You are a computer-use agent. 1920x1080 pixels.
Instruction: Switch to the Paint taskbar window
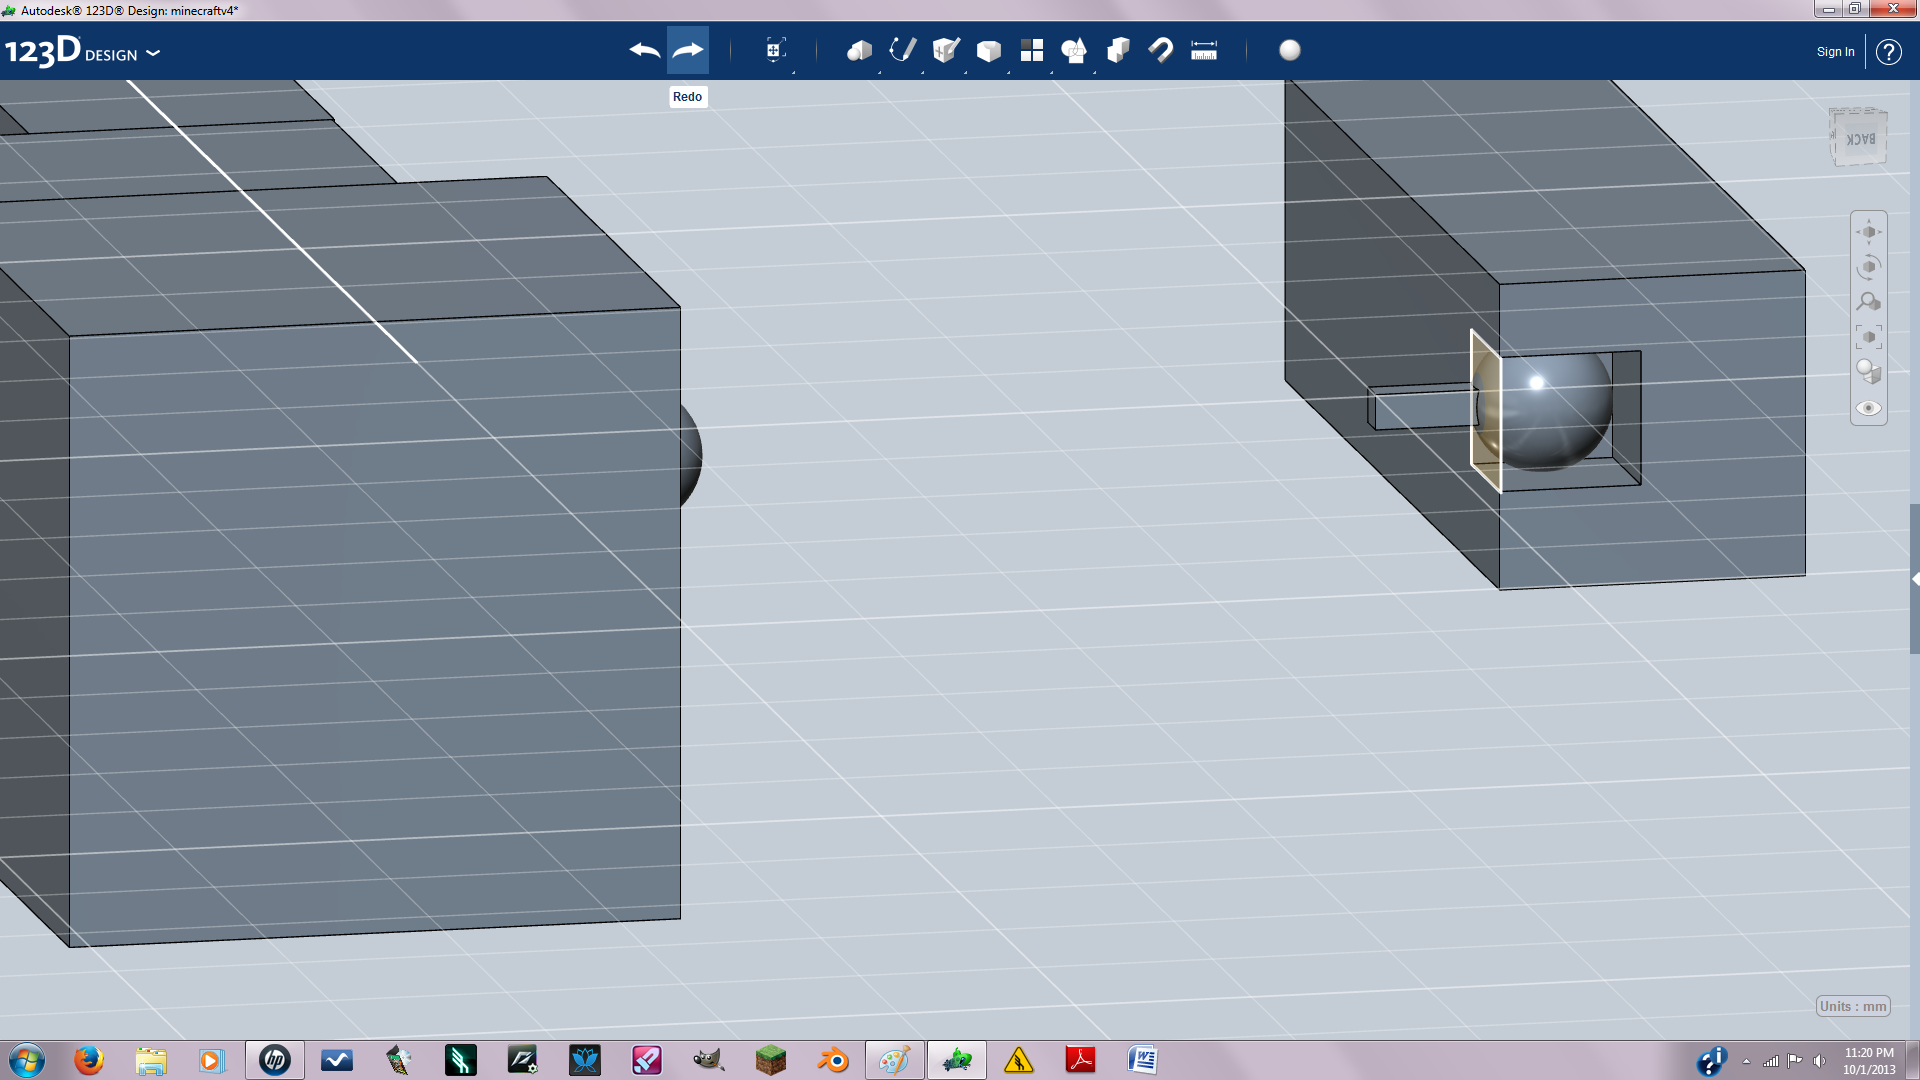point(894,1060)
